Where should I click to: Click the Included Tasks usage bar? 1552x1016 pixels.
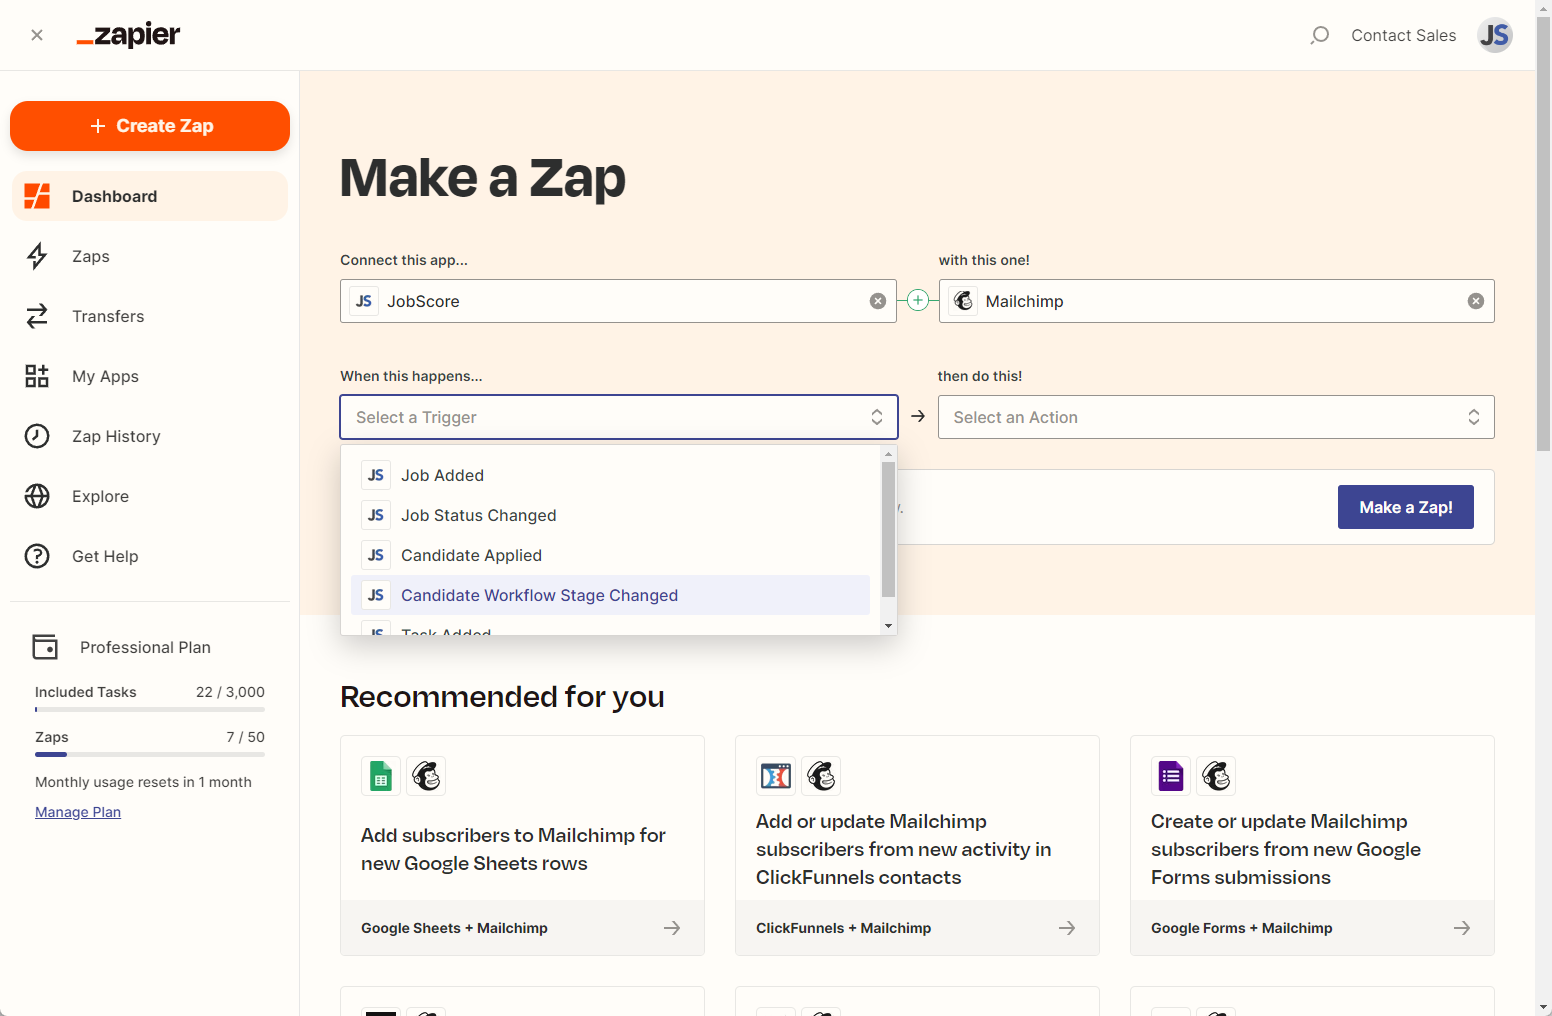(x=150, y=709)
